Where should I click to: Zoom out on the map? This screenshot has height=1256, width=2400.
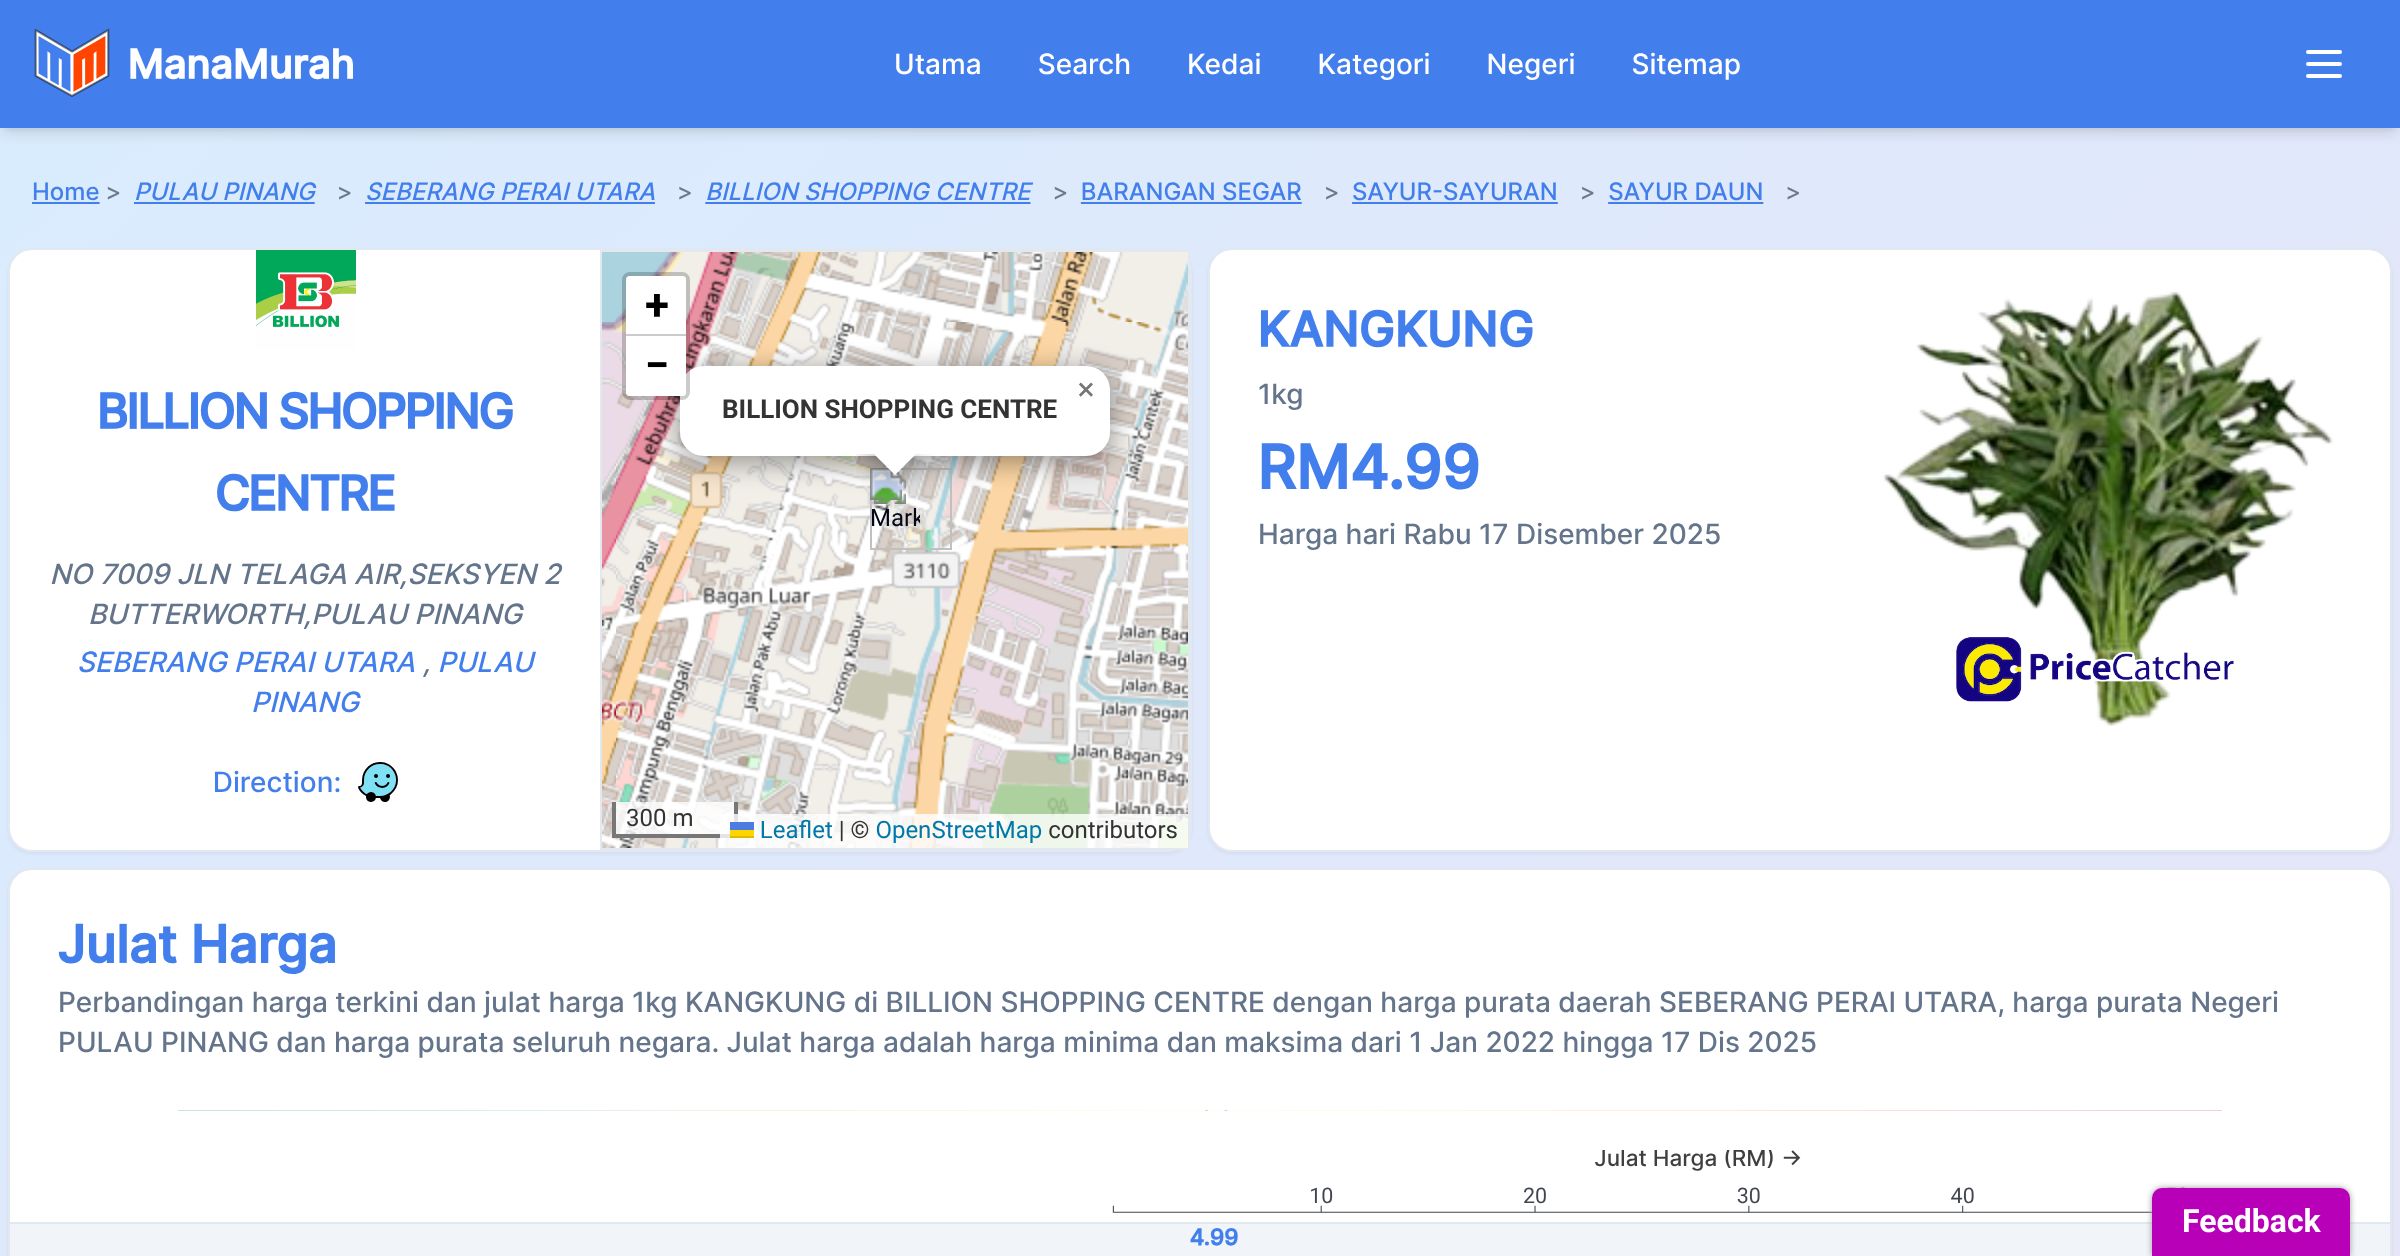[x=656, y=365]
